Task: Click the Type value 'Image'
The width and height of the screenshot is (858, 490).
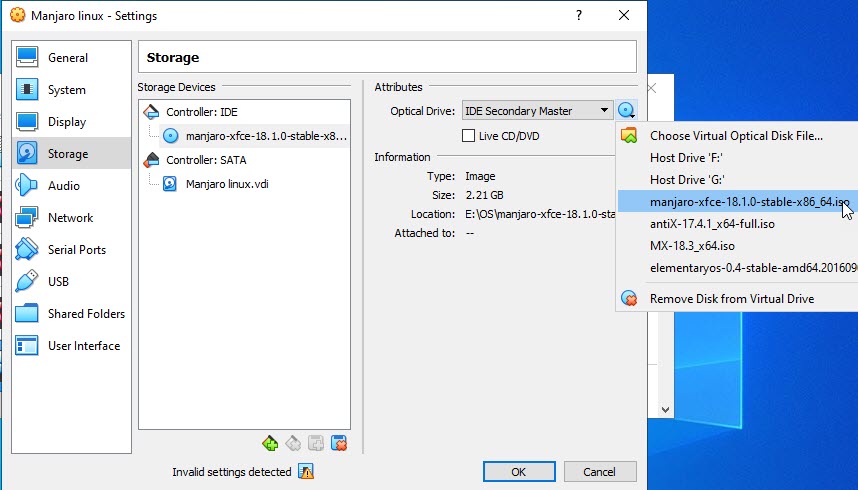Action: [x=480, y=176]
